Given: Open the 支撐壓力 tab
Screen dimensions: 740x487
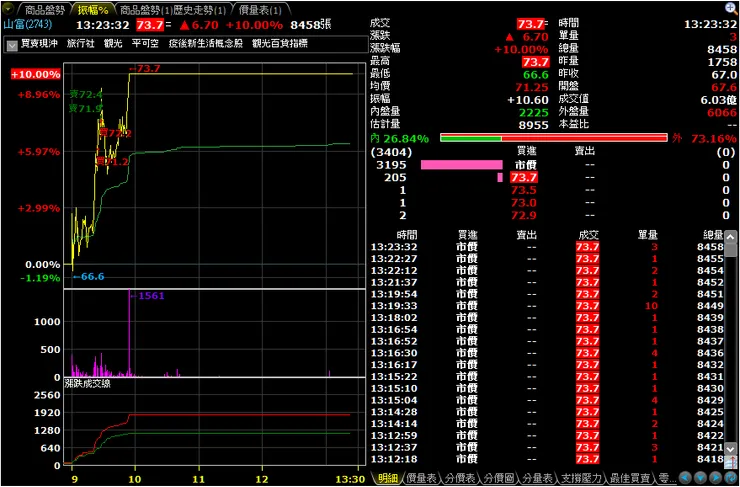Looking at the screenshot, I should click(x=580, y=478).
